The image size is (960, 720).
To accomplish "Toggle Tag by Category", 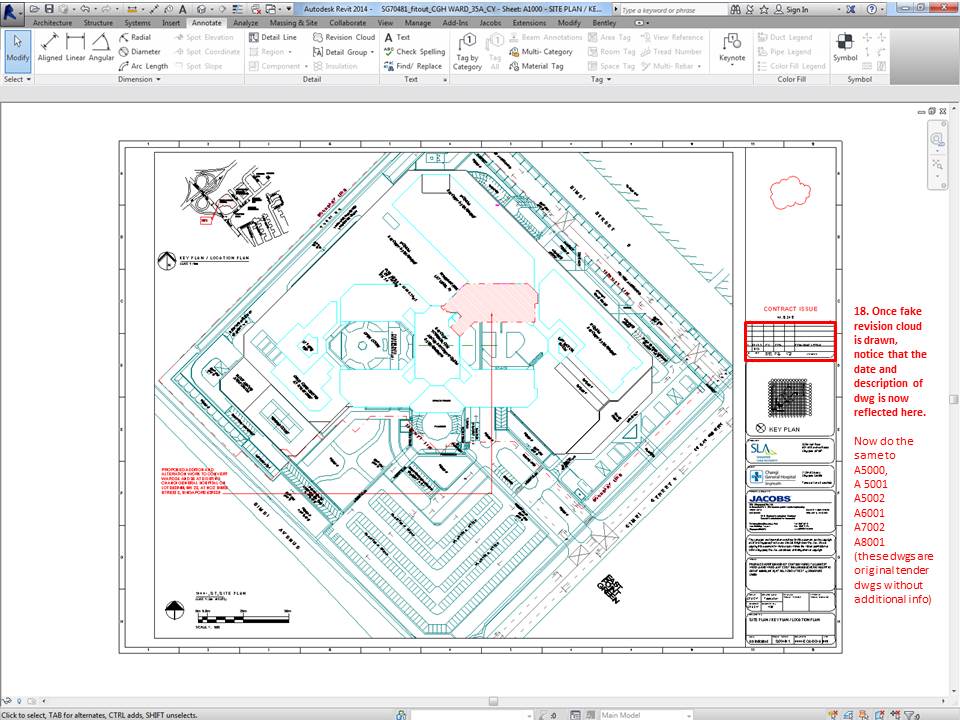I will pyautogui.click(x=467, y=47).
